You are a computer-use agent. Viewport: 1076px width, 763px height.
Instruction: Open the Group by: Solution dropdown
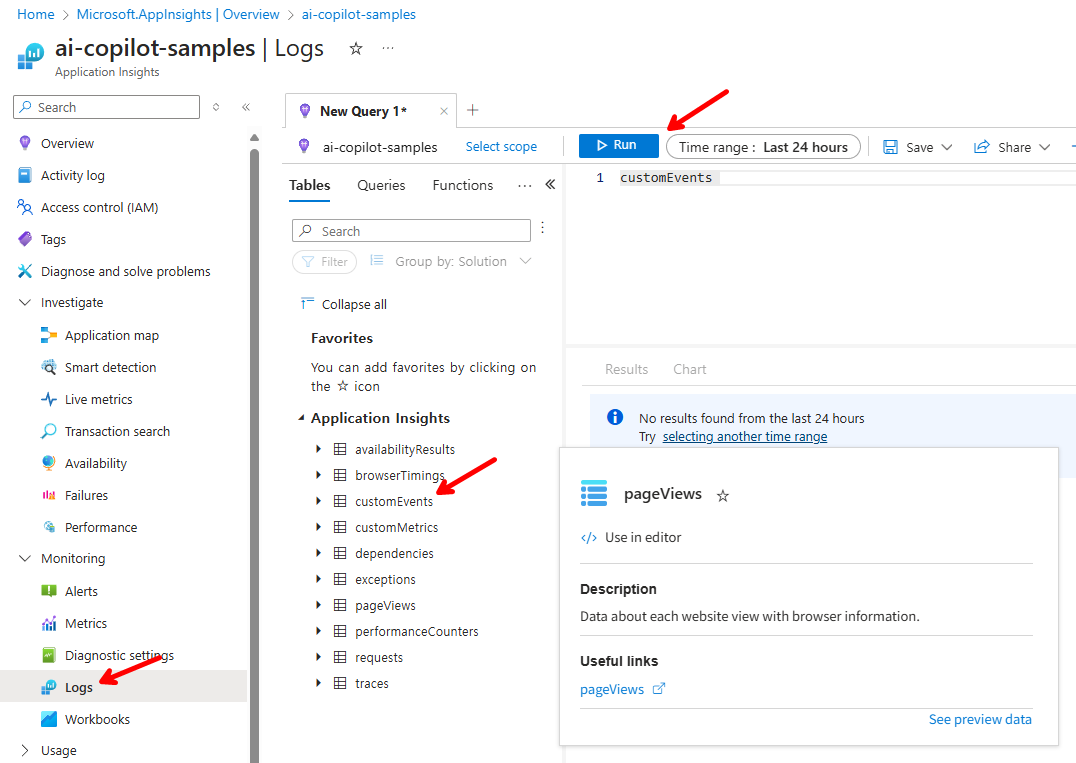(x=451, y=262)
